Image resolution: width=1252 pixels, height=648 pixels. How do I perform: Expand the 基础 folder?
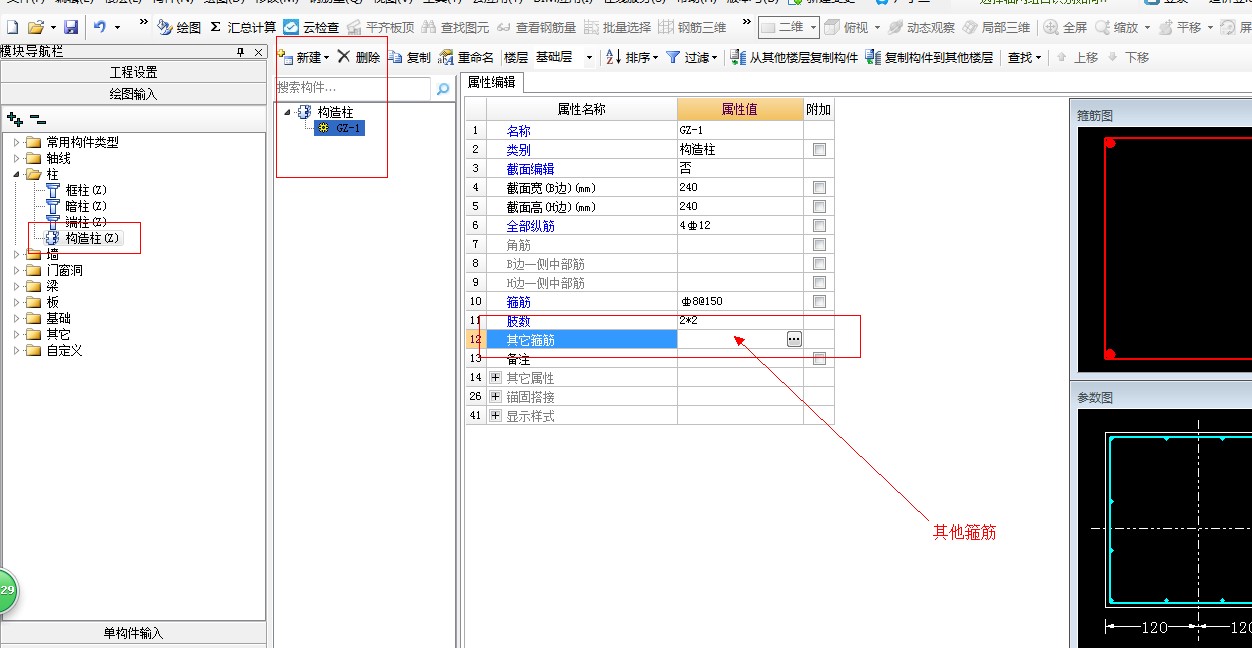pos(16,318)
